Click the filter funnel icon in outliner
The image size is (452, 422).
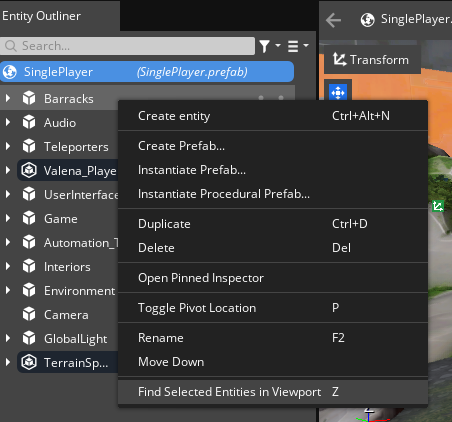tap(265, 46)
